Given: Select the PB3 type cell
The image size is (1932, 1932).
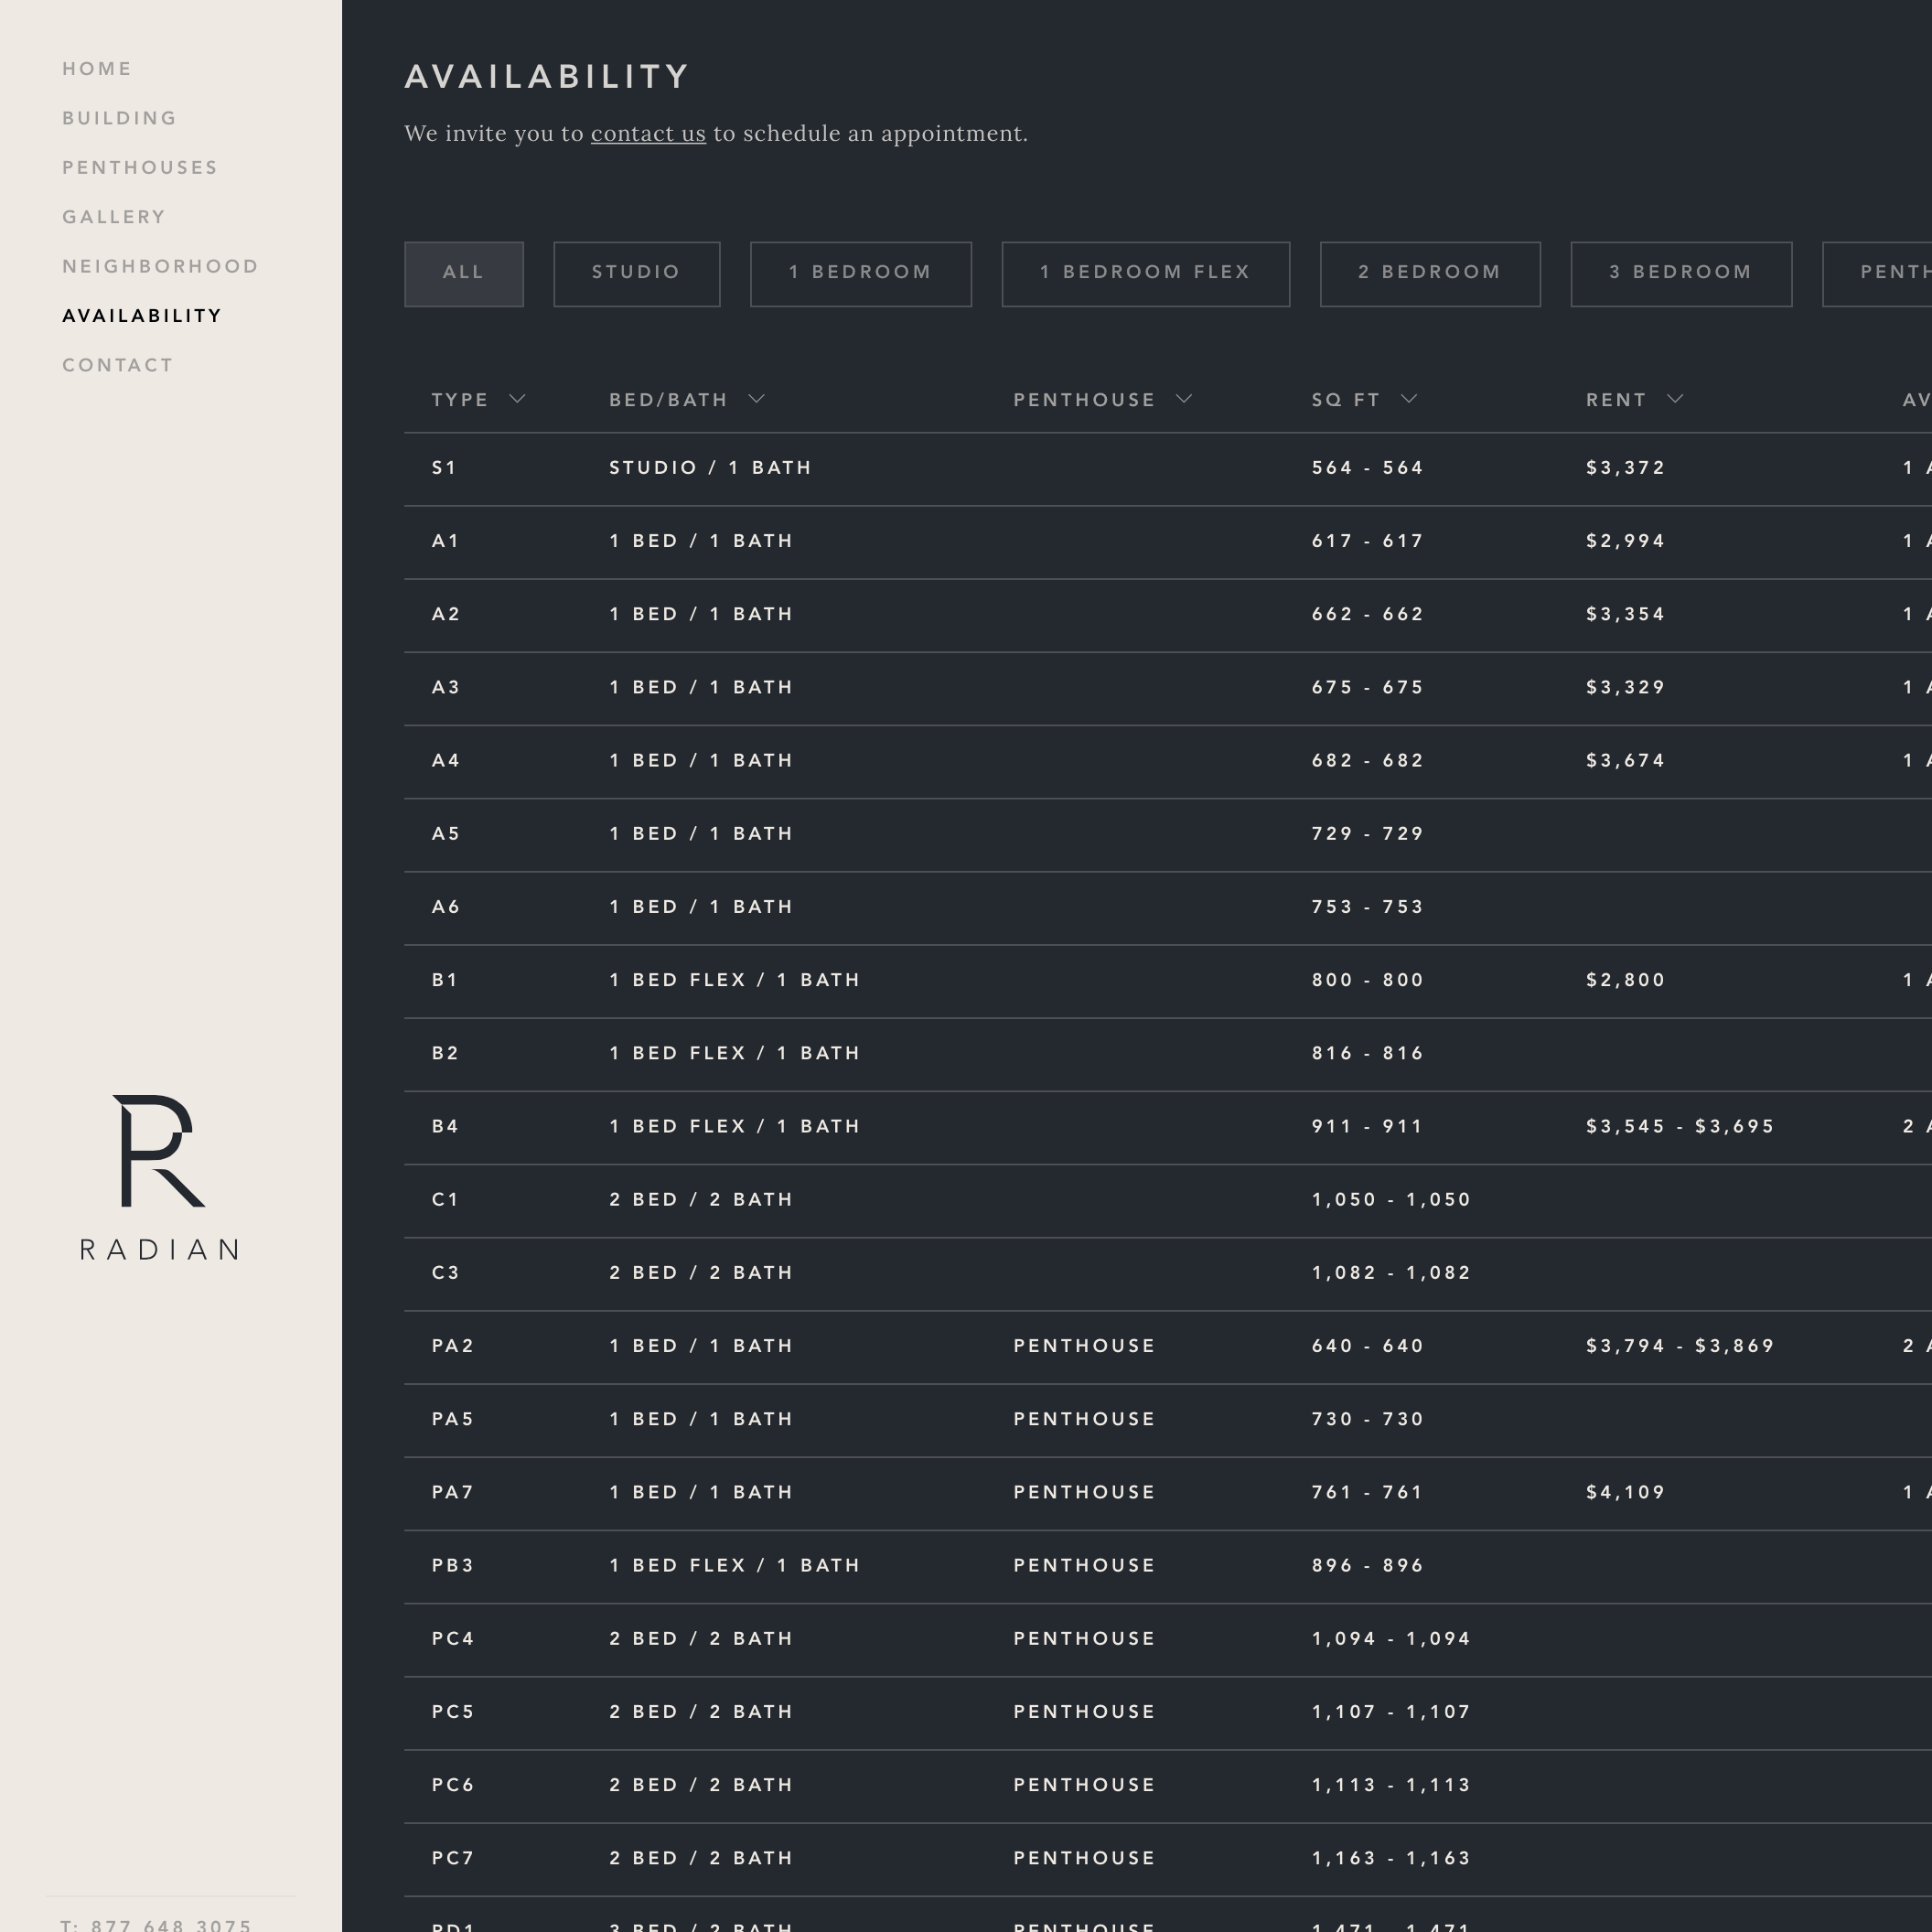Looking at the screenshot, I should tap(453, 1565).
